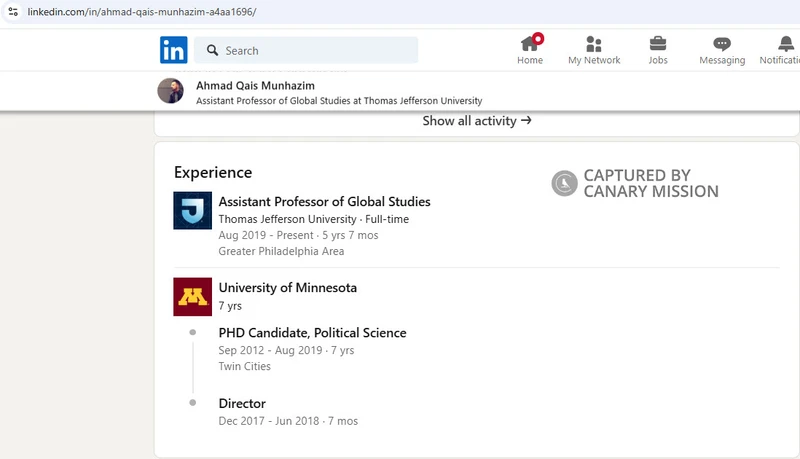
Task: Open University of Minnesota company link
Action: pos(288,288)
